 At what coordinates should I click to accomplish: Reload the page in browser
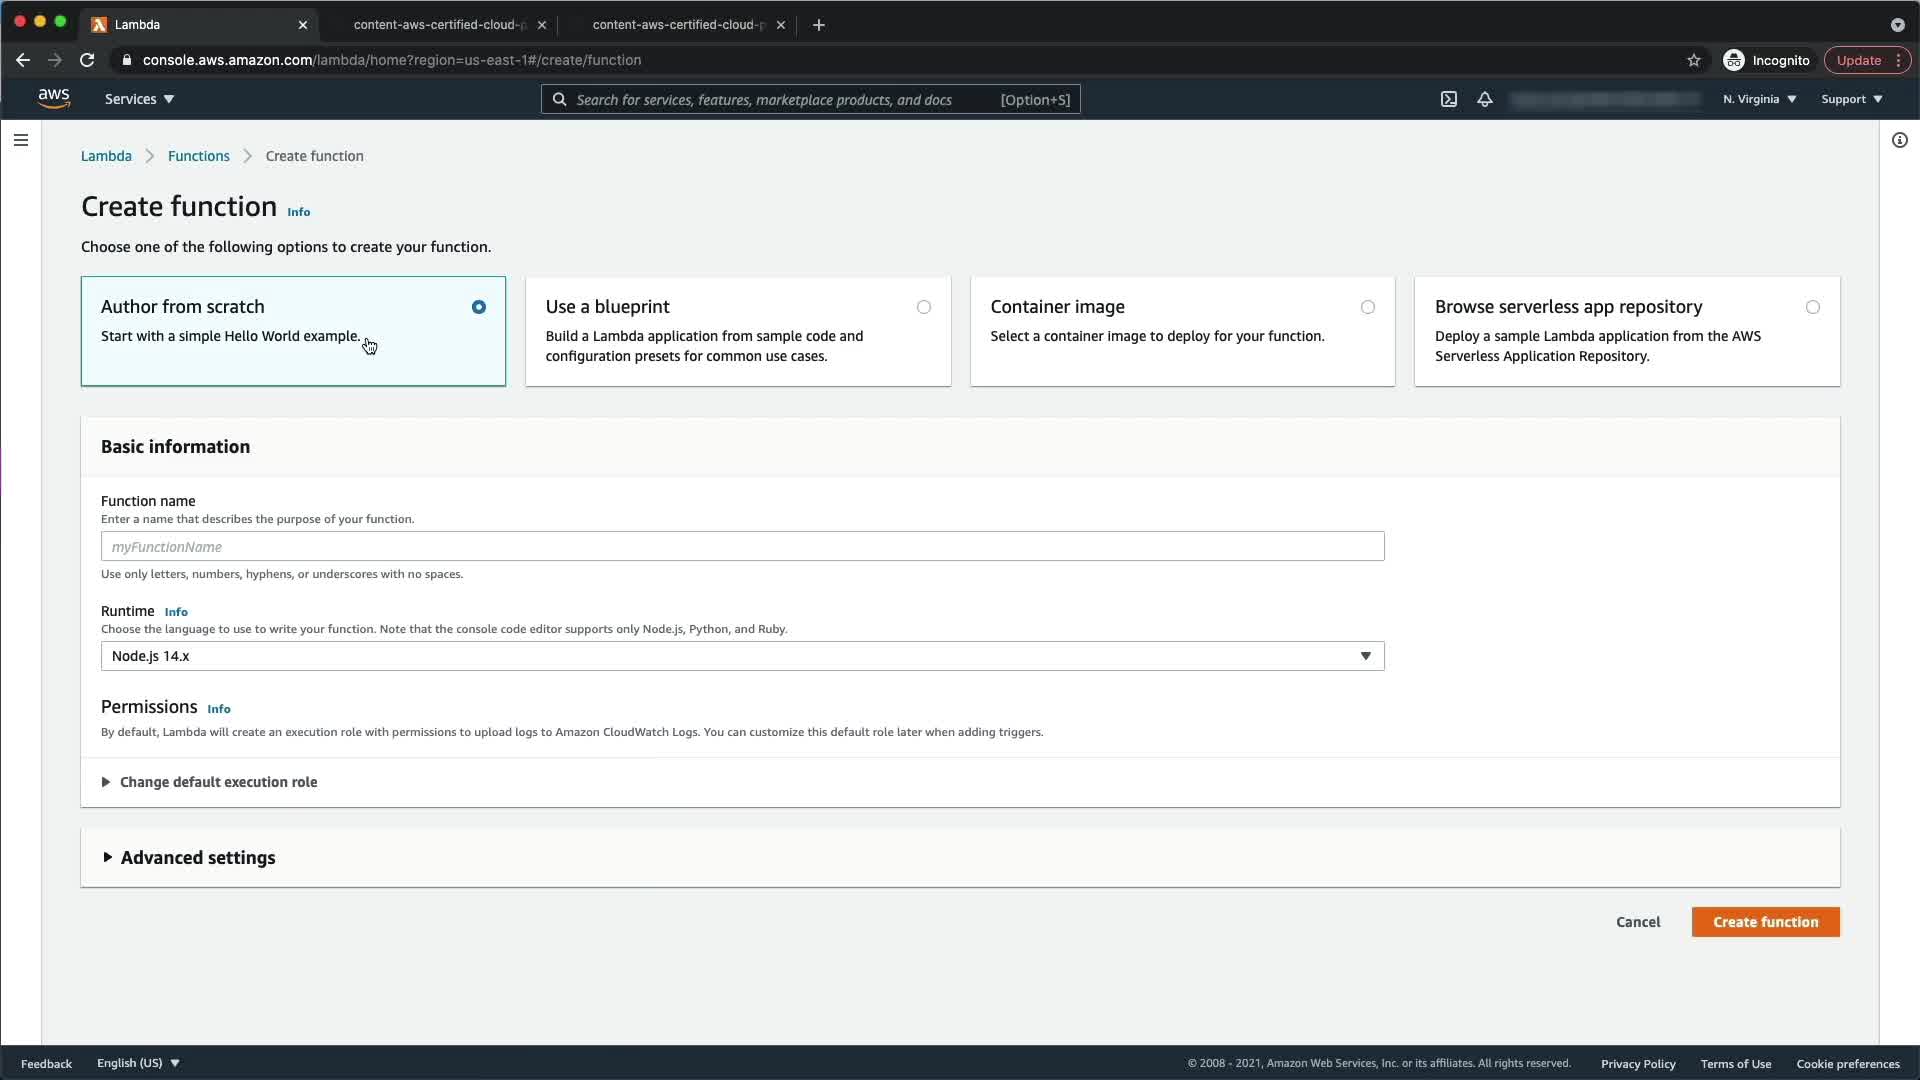[x=87, y=60]
